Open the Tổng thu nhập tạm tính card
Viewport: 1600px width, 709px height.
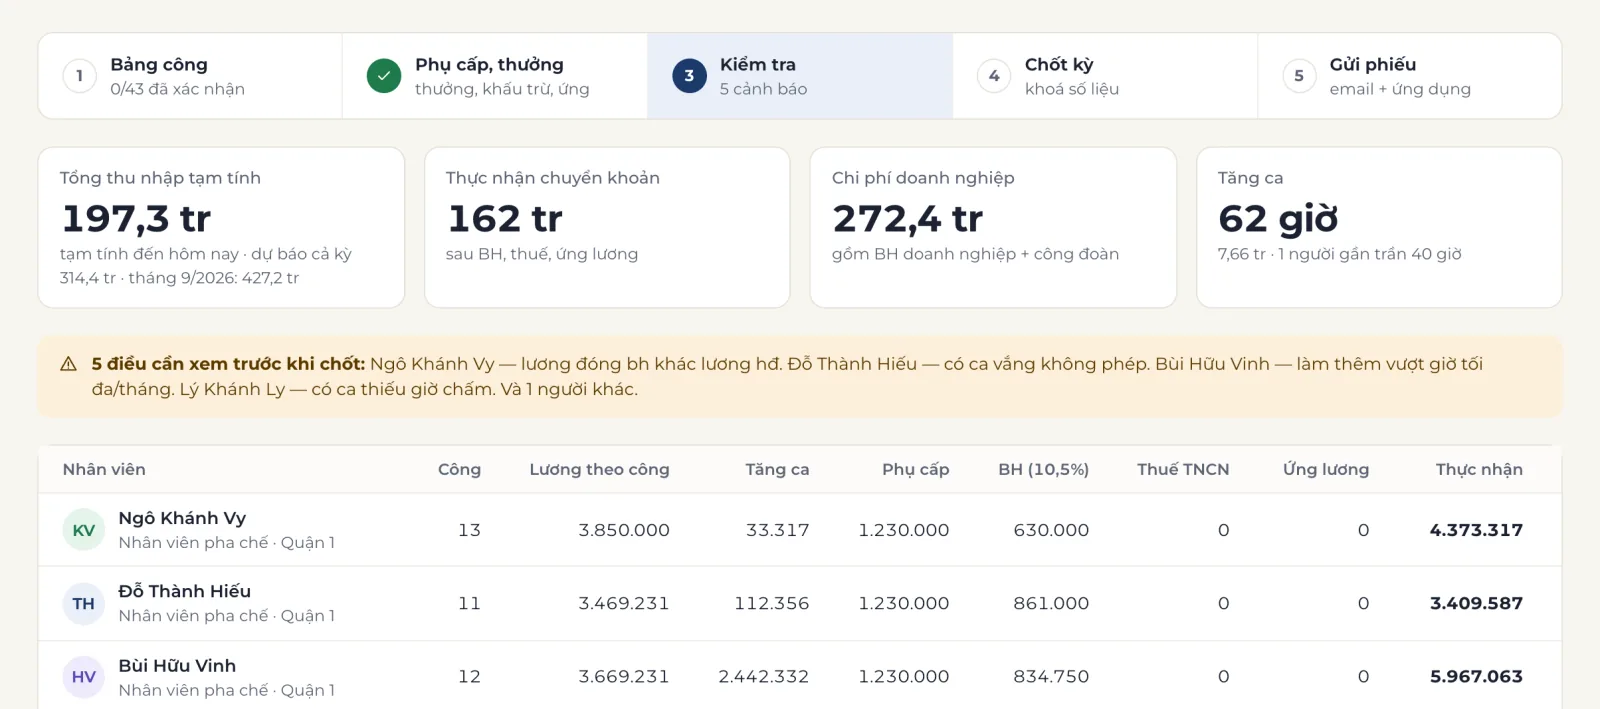[221, 228]
